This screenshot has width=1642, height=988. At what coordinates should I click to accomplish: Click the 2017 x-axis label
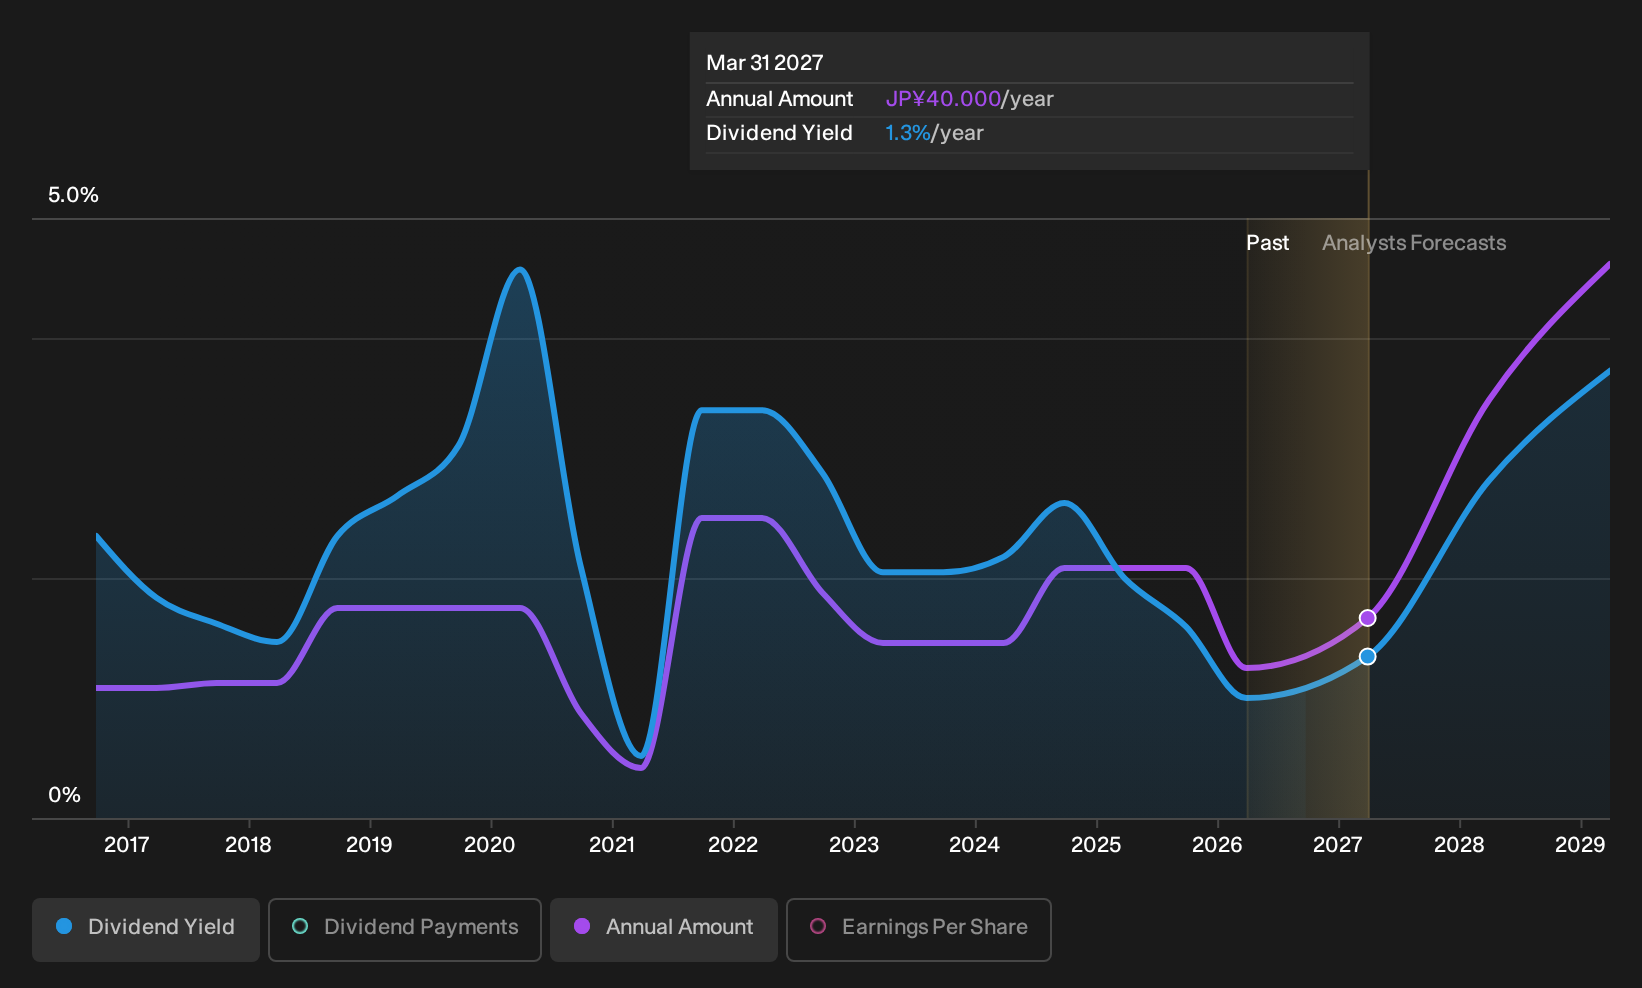pyautogui.click(x=127, y=845)
